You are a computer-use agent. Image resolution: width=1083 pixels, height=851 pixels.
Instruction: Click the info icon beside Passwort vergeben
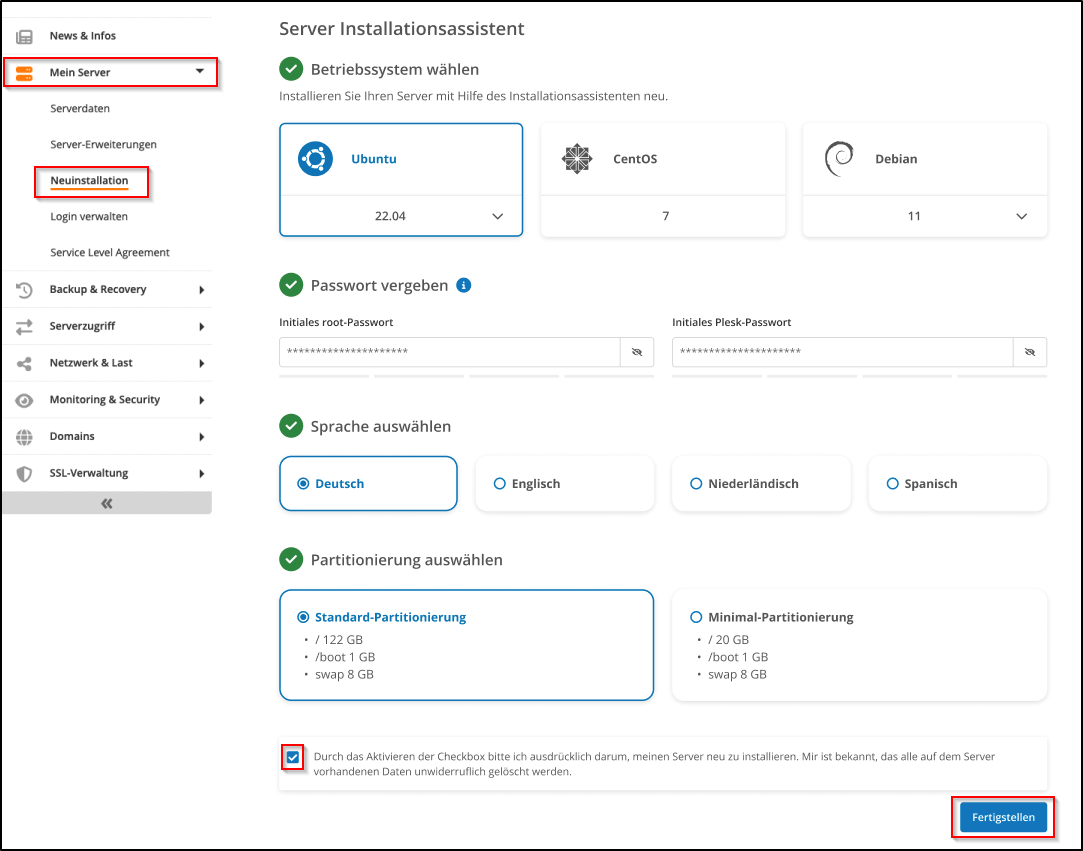tap(463, 285)
